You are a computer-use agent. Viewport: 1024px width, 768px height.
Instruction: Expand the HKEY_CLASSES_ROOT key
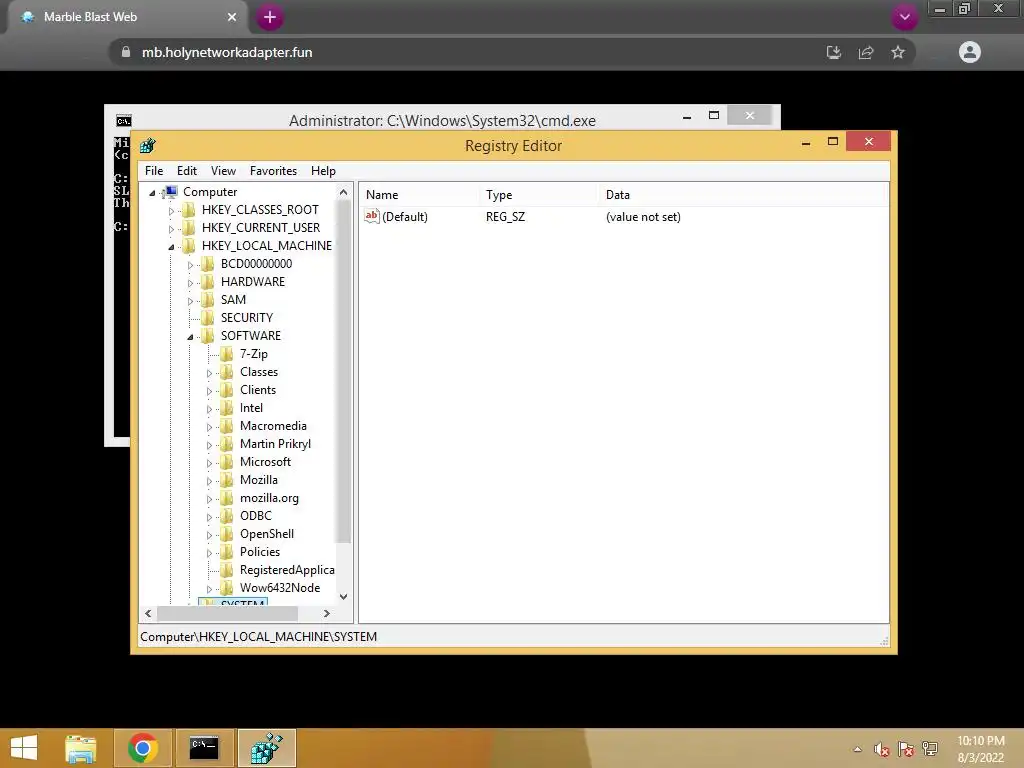171,211
